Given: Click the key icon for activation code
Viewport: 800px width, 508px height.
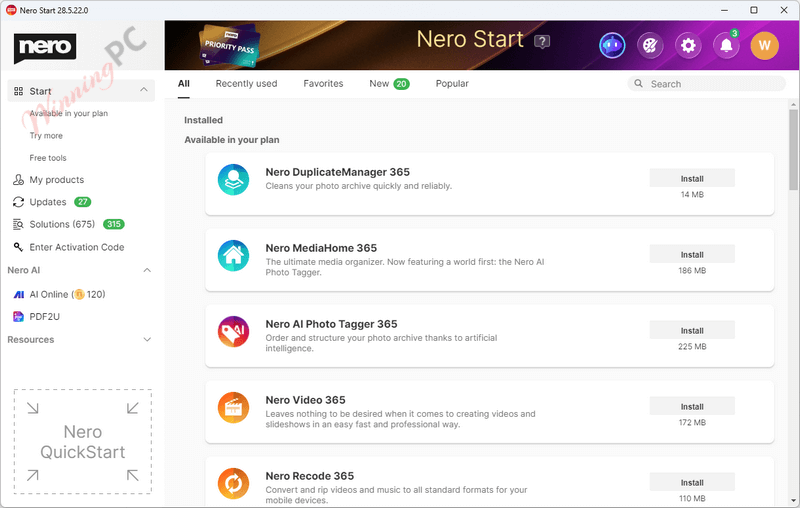Looking at the screenshot, I should (18, 247).
